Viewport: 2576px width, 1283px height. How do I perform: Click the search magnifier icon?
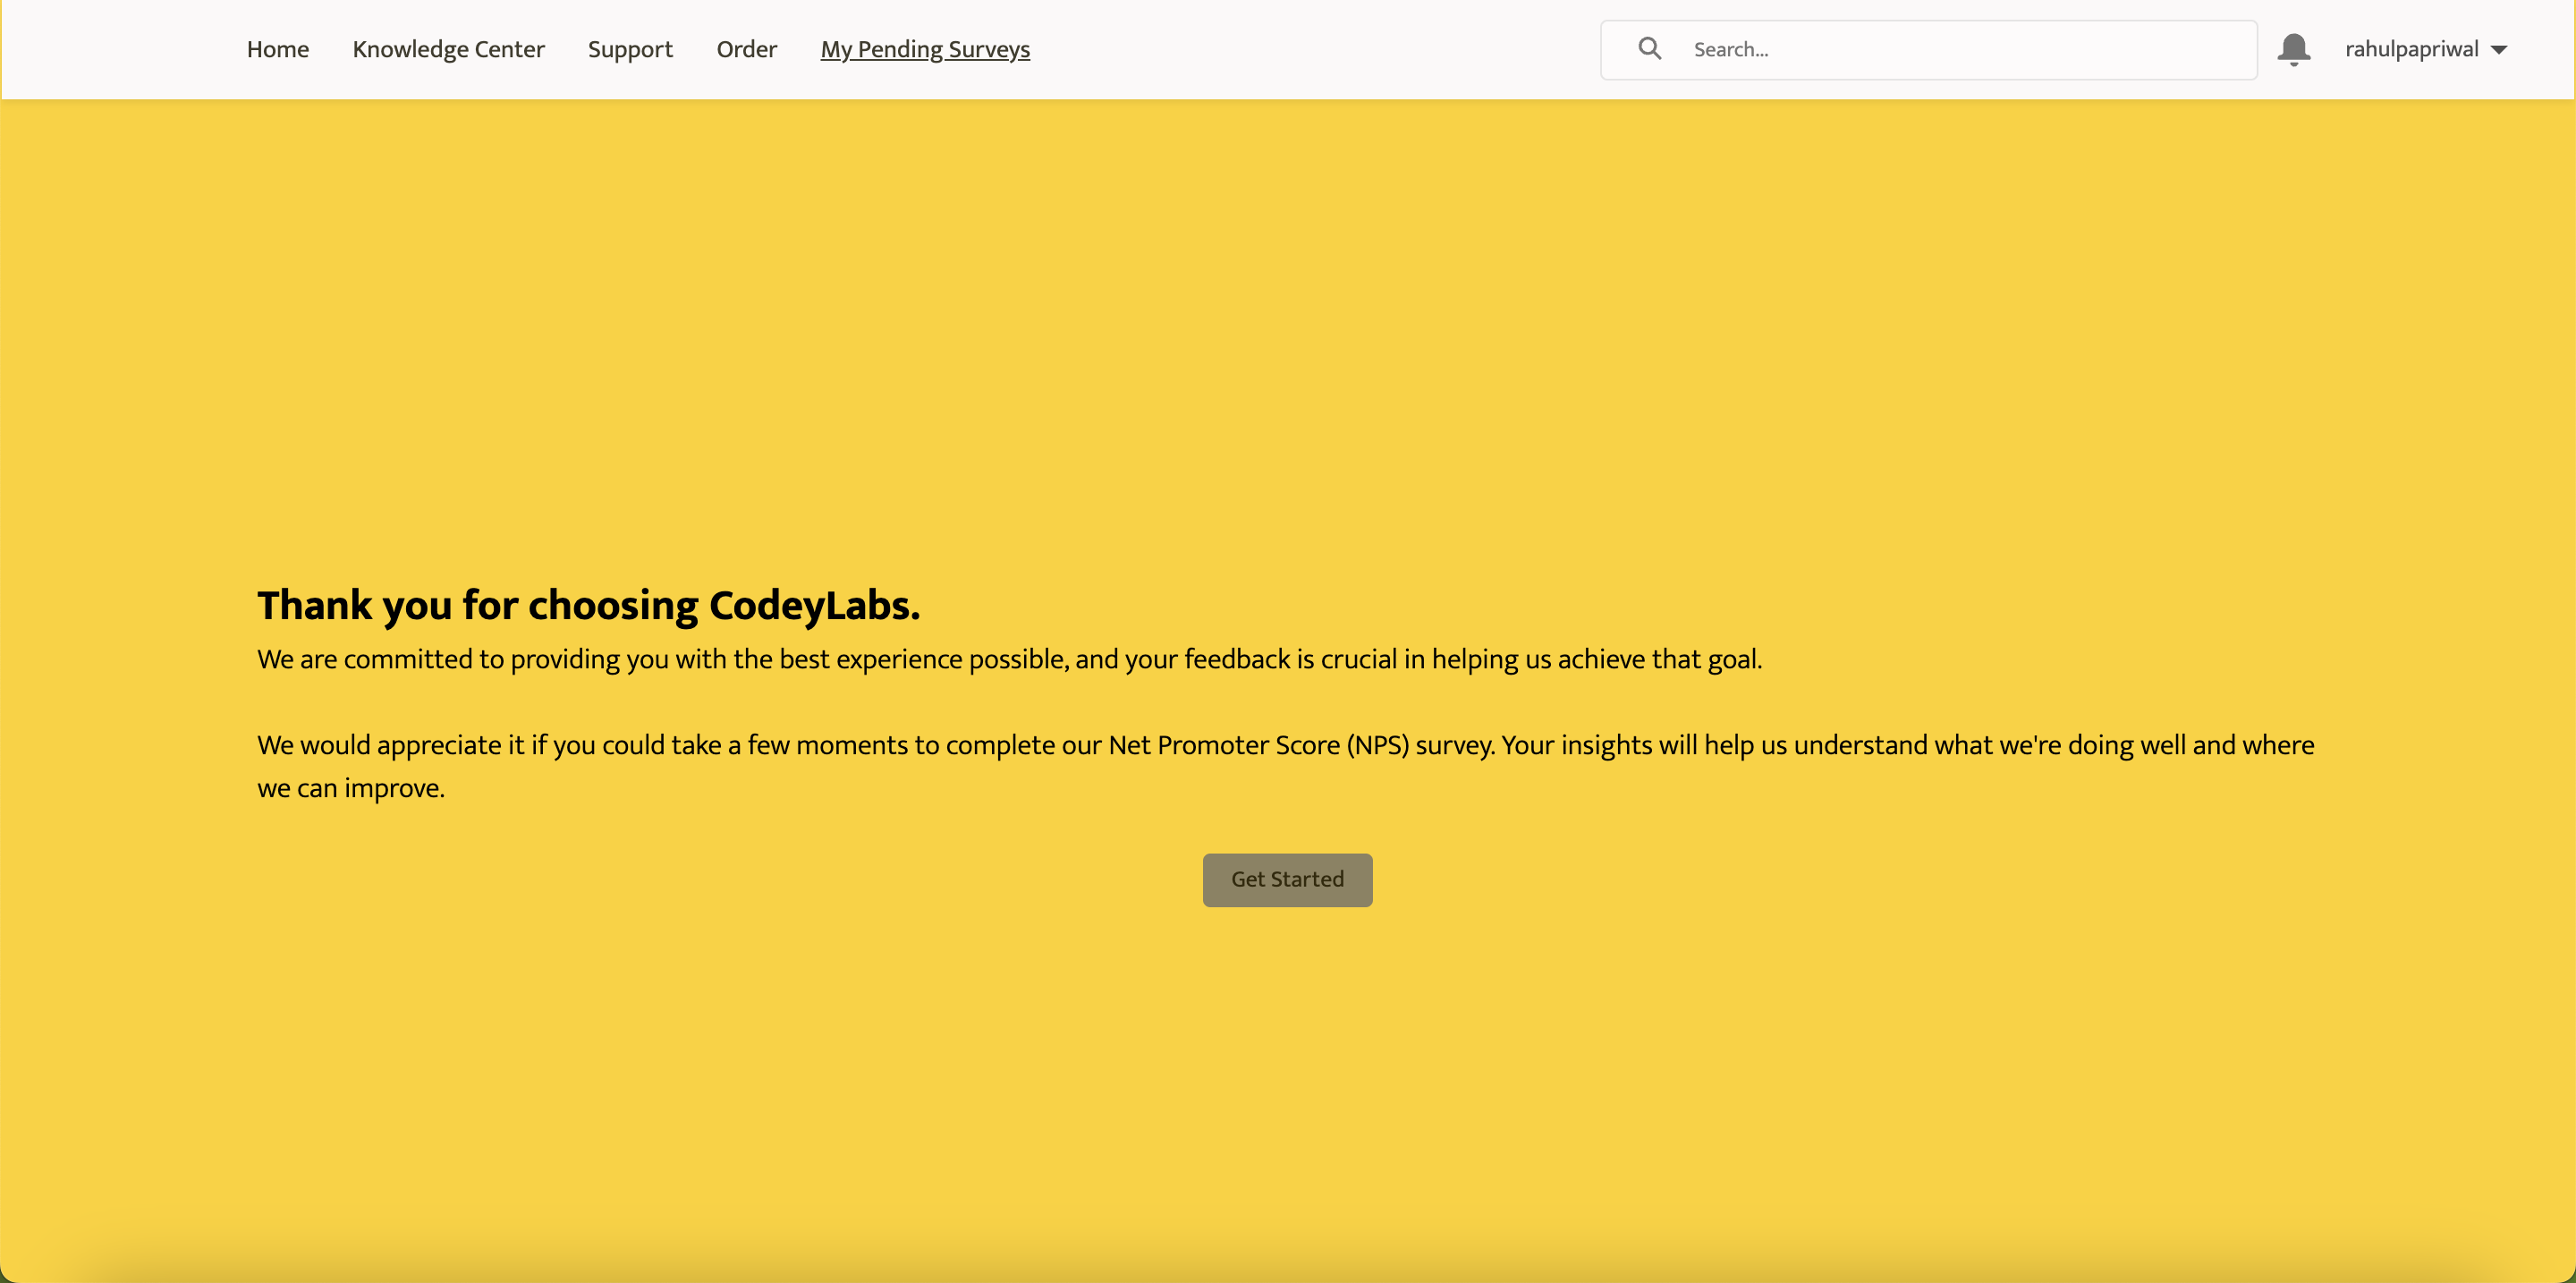coord(1650,48)
